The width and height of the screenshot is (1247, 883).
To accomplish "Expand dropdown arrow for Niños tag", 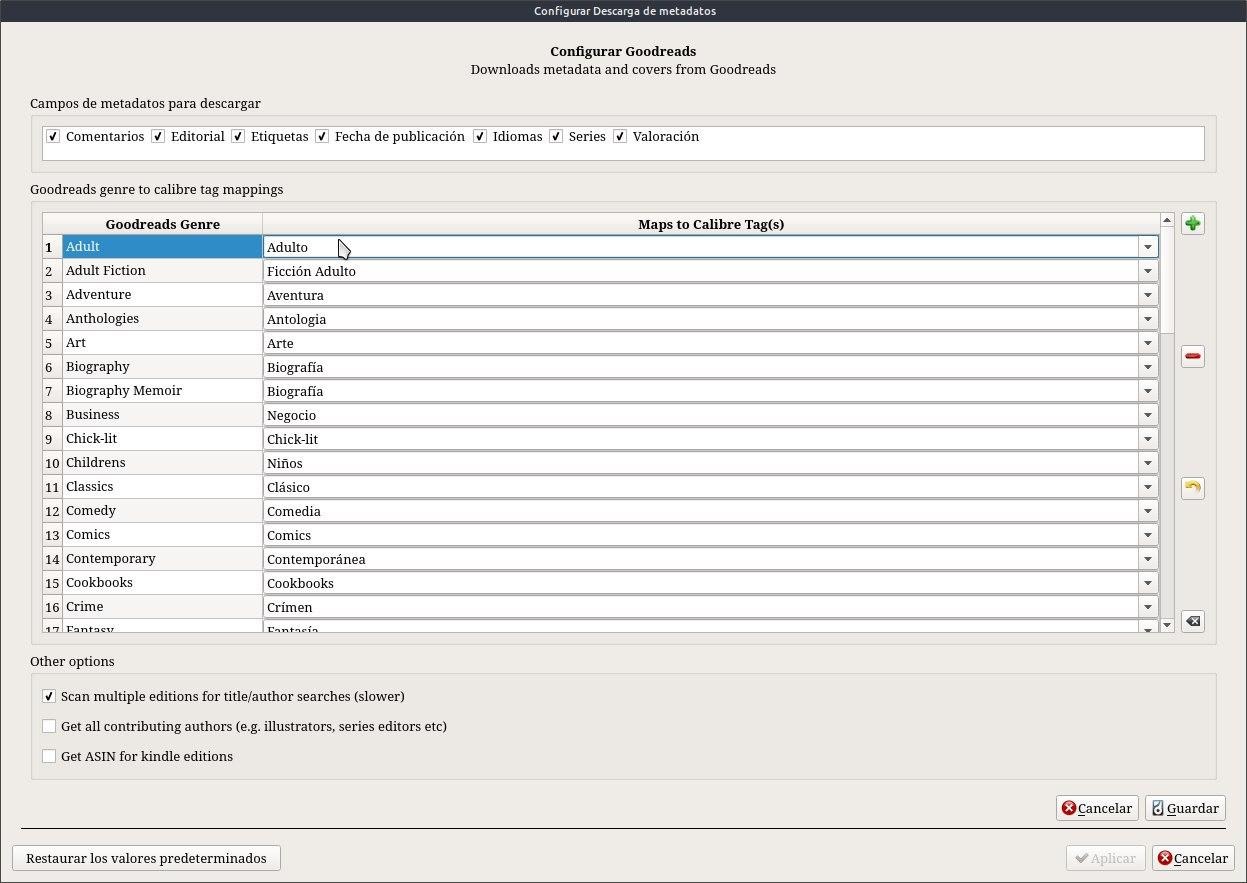I will [x=1148, y=463].
